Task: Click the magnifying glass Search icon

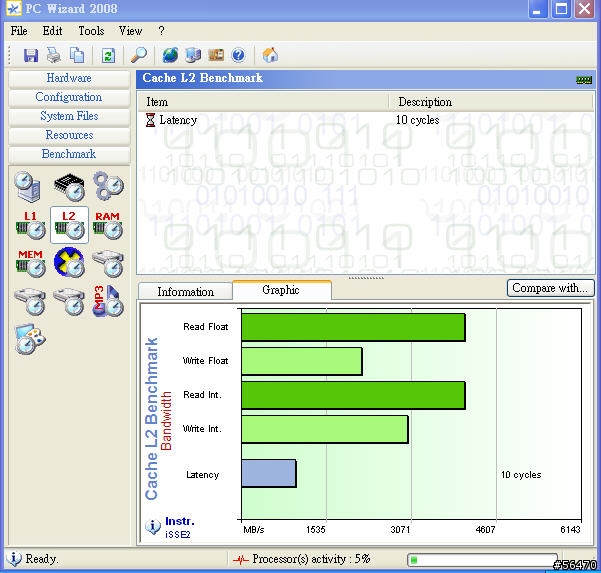Action: click(139, 55)
